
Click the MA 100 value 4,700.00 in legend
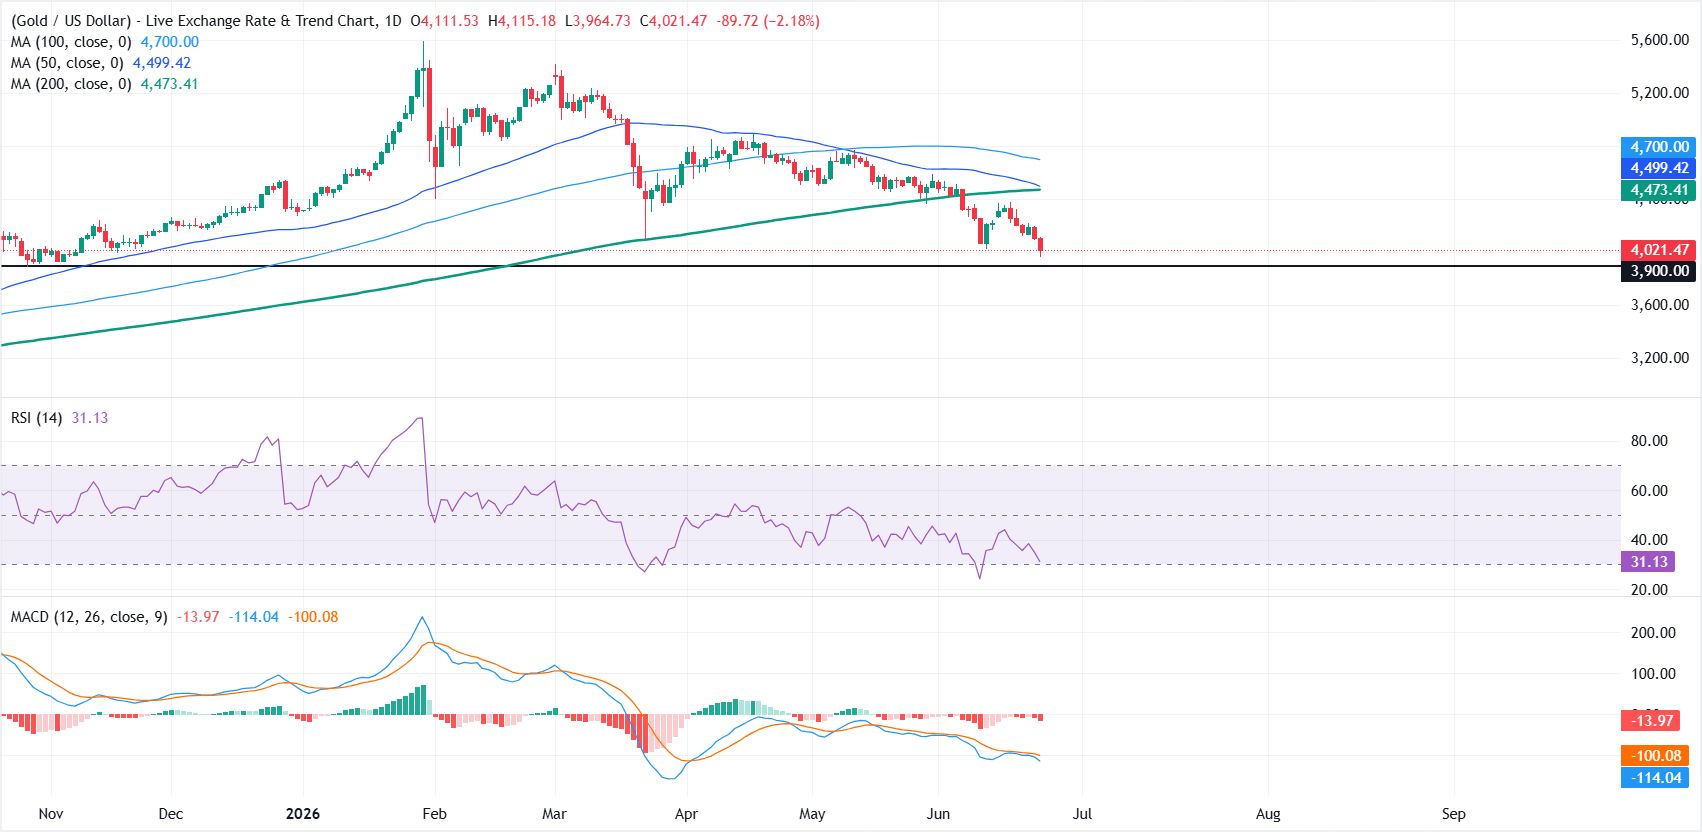pyautogui.click(x=170, y=42)
